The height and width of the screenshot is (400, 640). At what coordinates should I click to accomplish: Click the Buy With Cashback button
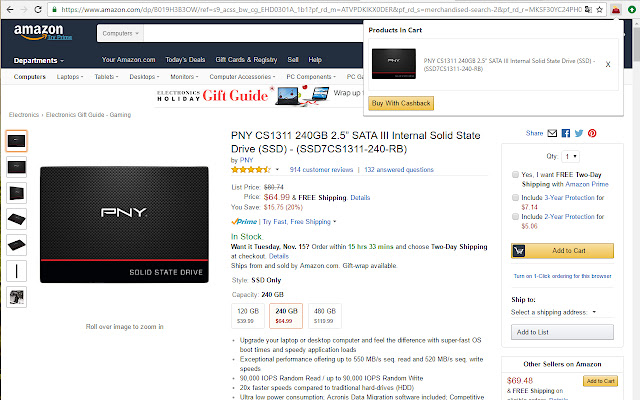(x=401, y=103)
